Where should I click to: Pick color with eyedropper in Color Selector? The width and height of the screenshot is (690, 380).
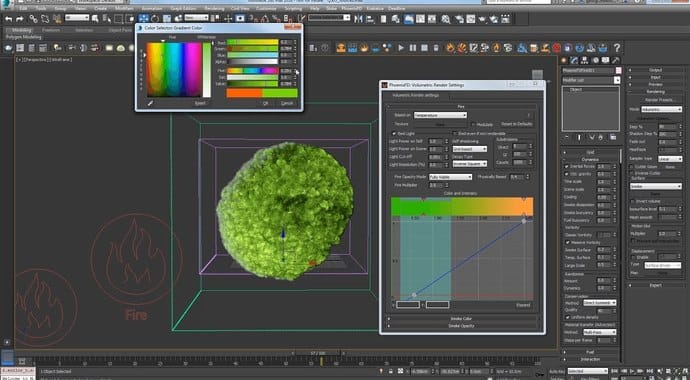click(x=150, y=103)
